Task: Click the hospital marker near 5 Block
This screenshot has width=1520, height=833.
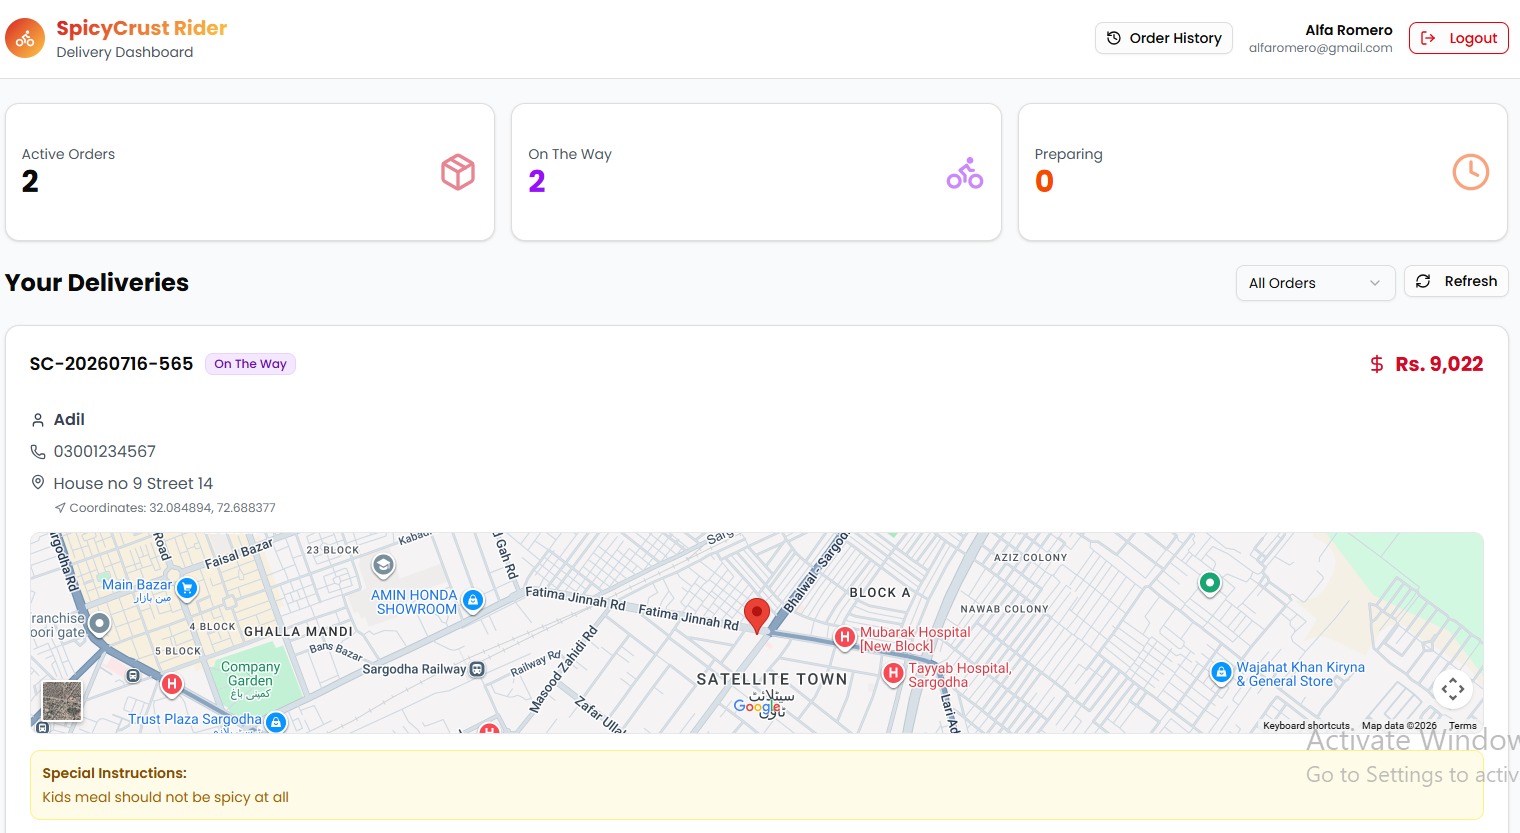Action: [x=172, y=684]
